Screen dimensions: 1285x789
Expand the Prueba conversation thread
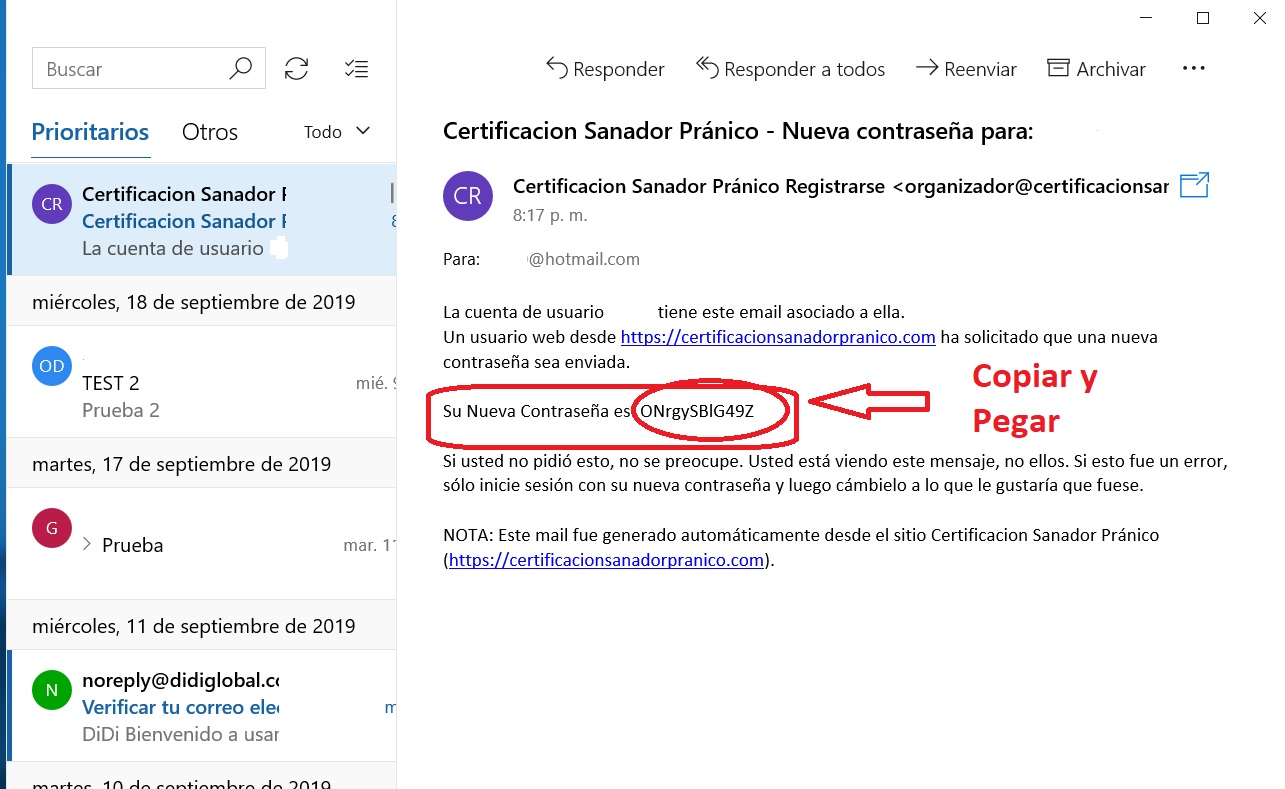coord(87,544)
